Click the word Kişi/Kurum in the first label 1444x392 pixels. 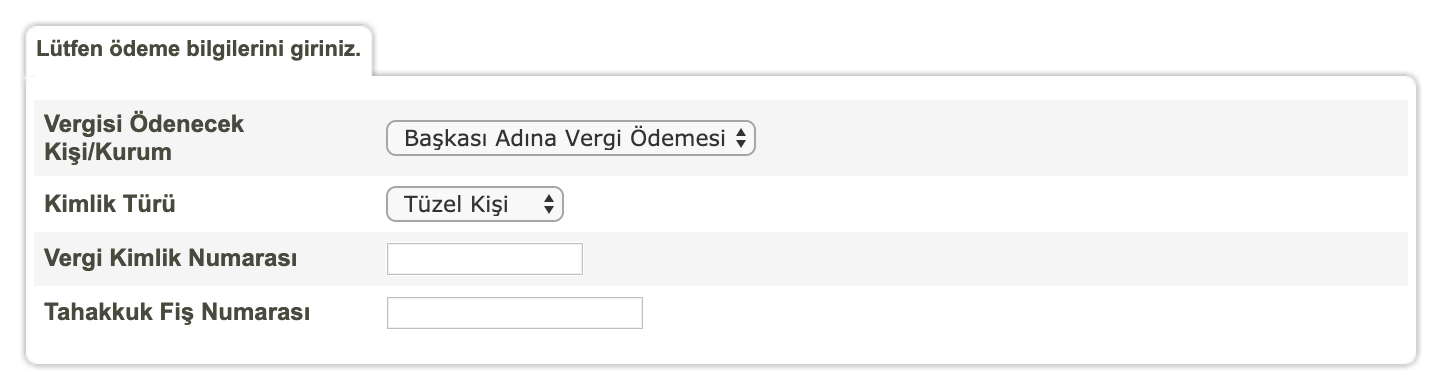pyautogui.click(x=108, y=153)
